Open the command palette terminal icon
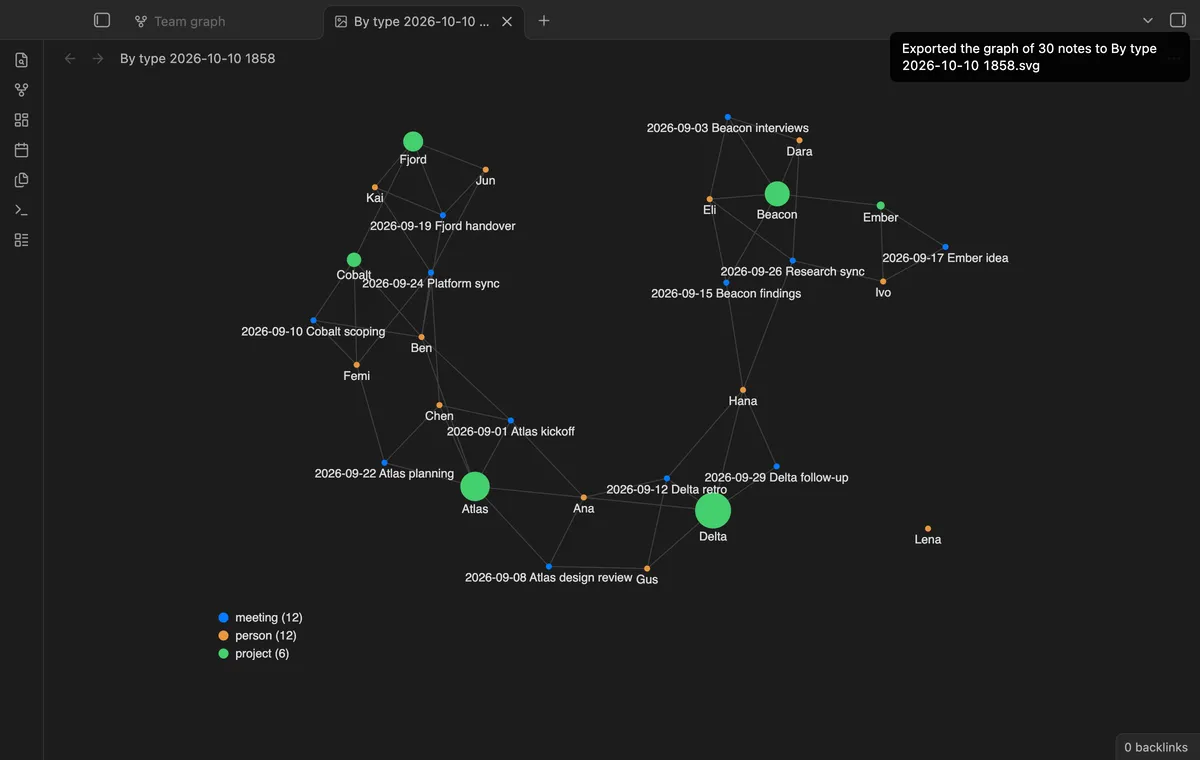The image size is (1200, 760). point(22,210)
